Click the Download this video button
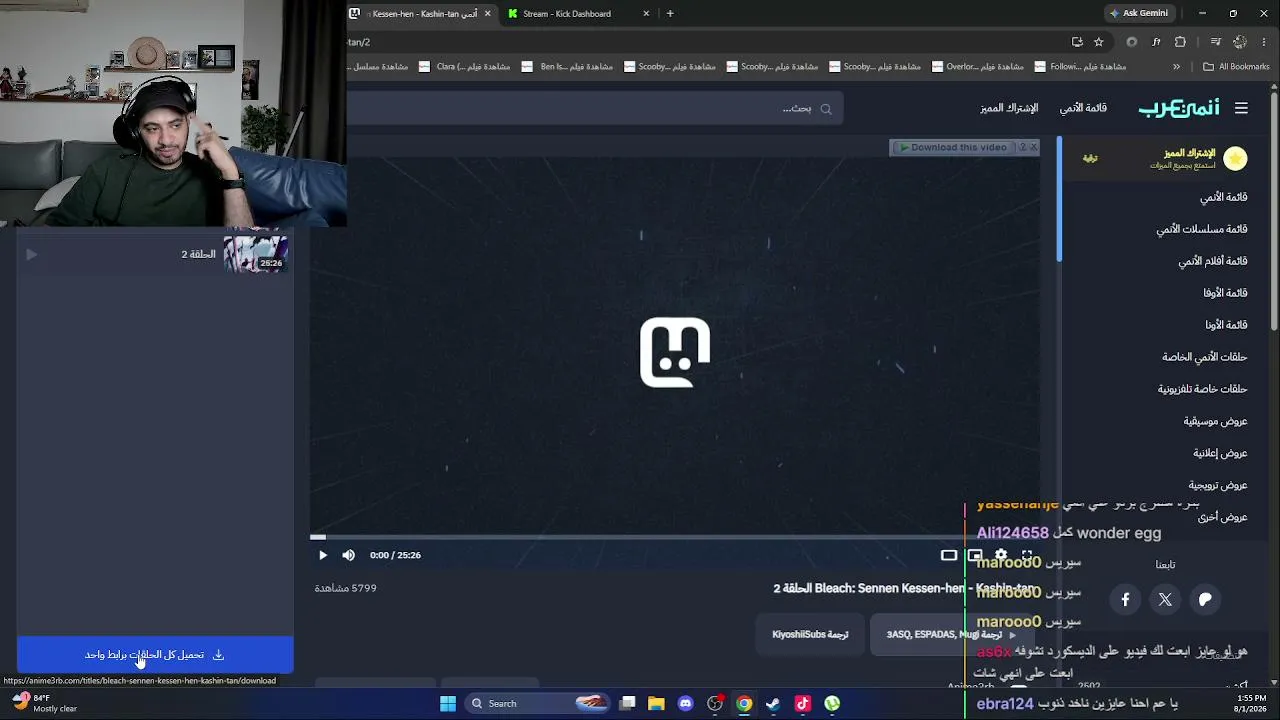The width and height of the screenshot is (1280, 720). click(x=952, y=148)
